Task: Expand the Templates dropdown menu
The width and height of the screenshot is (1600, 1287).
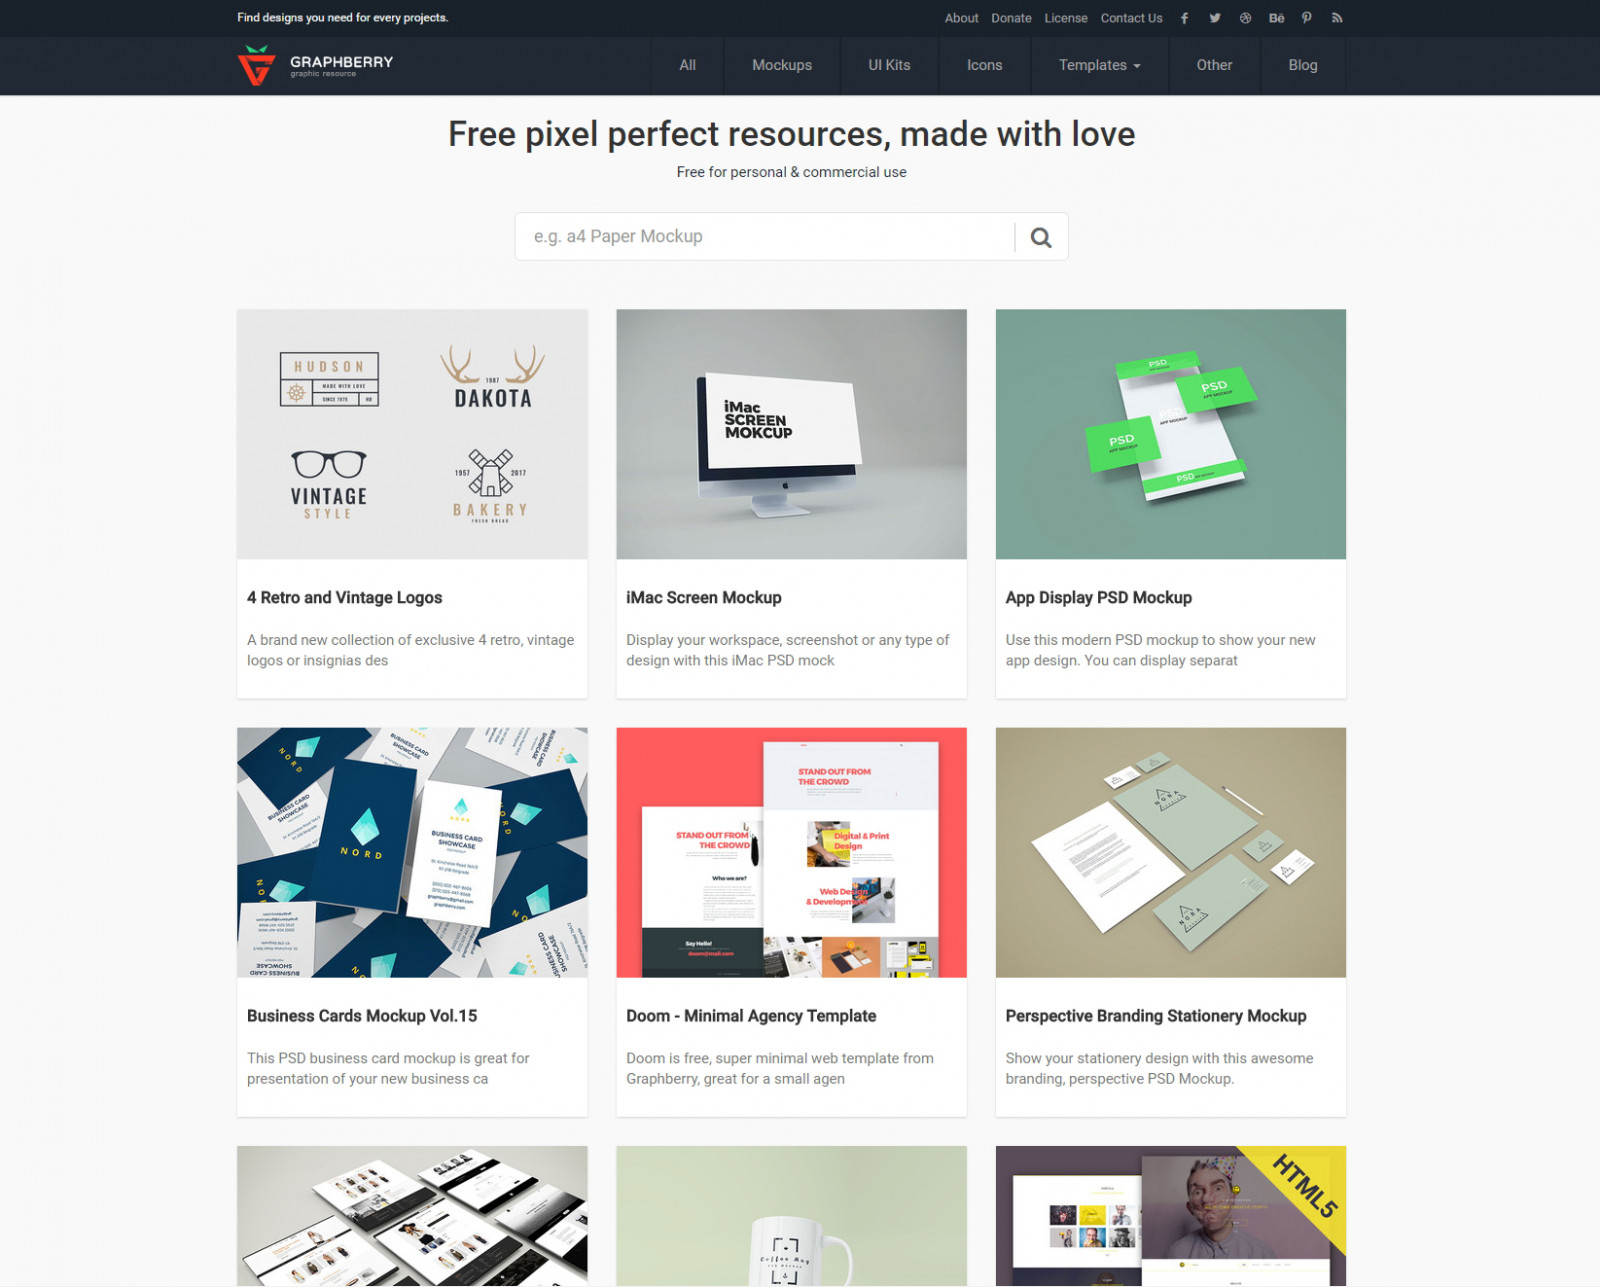Action: [1099, 65]
